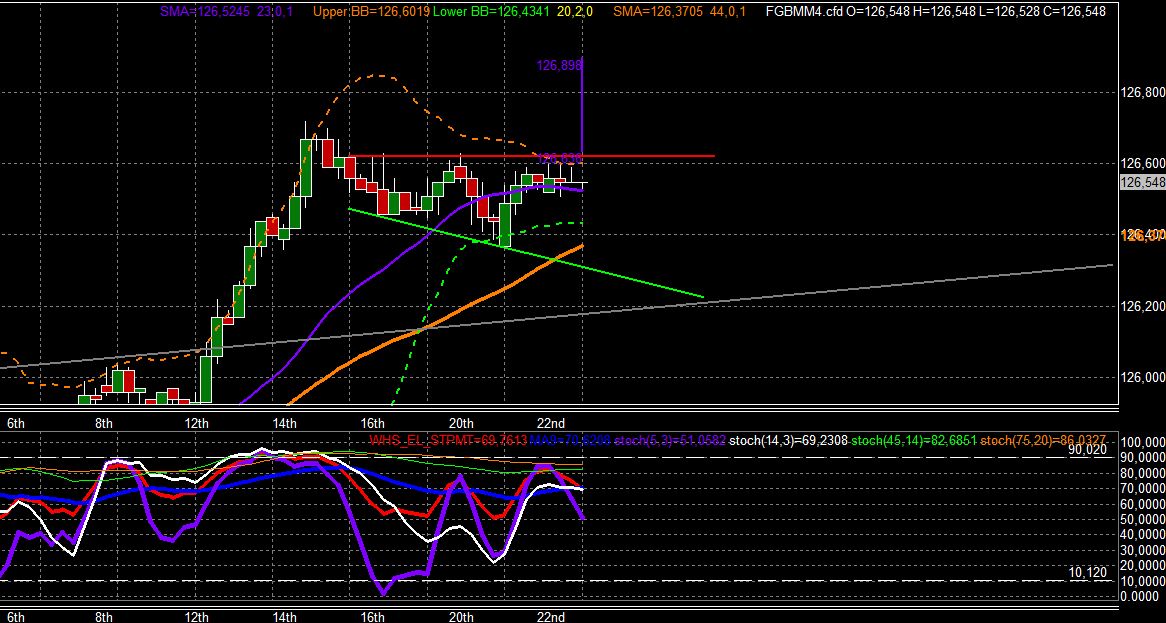Click 12th on the price chart date axis
The height and width of the screenshot is (623, 1166).
[x=196, y=424]
